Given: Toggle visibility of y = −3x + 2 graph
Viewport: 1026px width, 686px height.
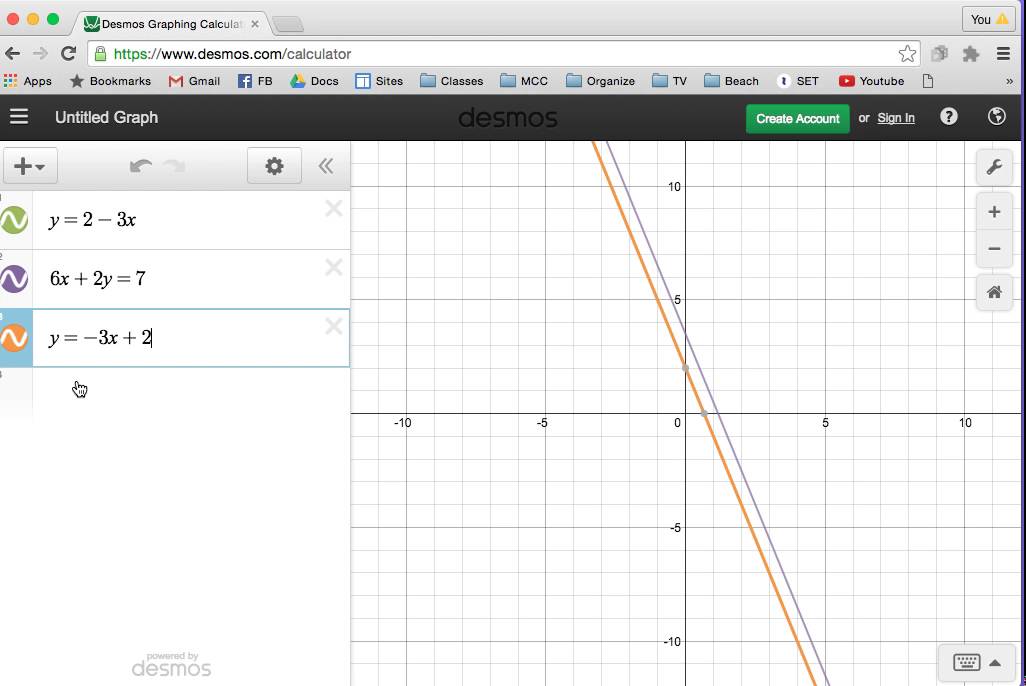Looking at the screenshot, I should click(x=14, y=338).
